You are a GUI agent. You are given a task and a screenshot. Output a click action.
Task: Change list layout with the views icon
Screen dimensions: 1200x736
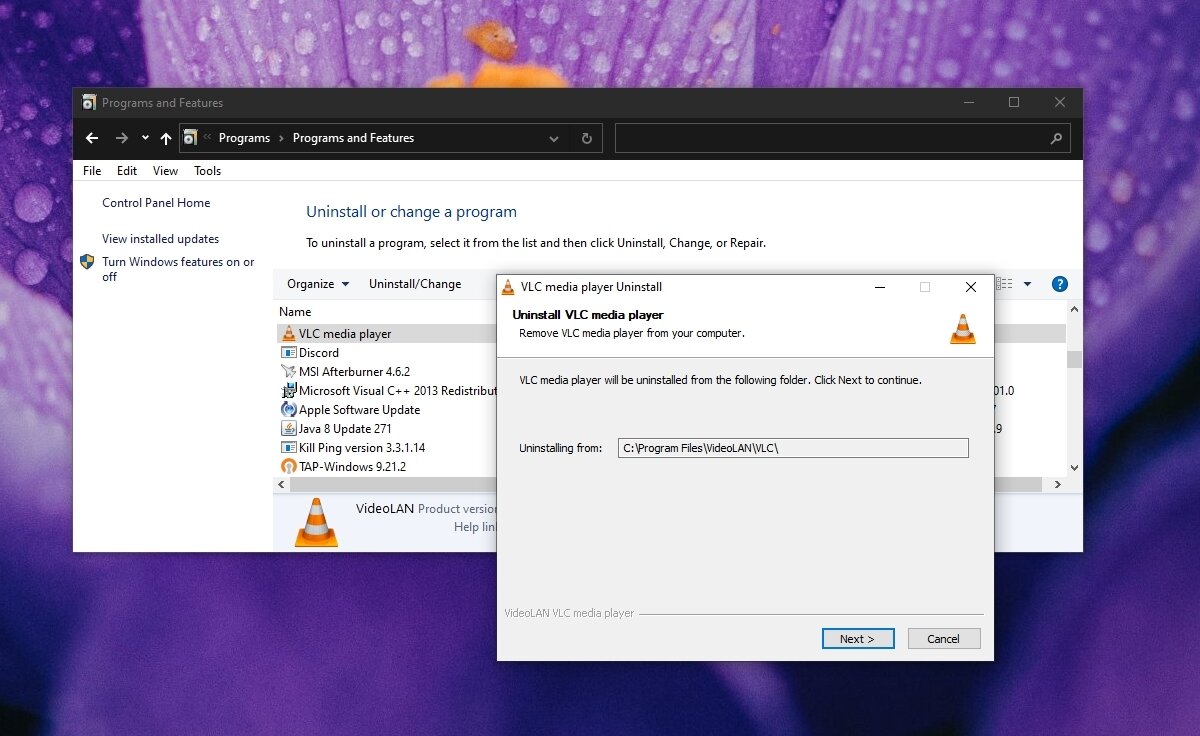[x=1005, y=283]
